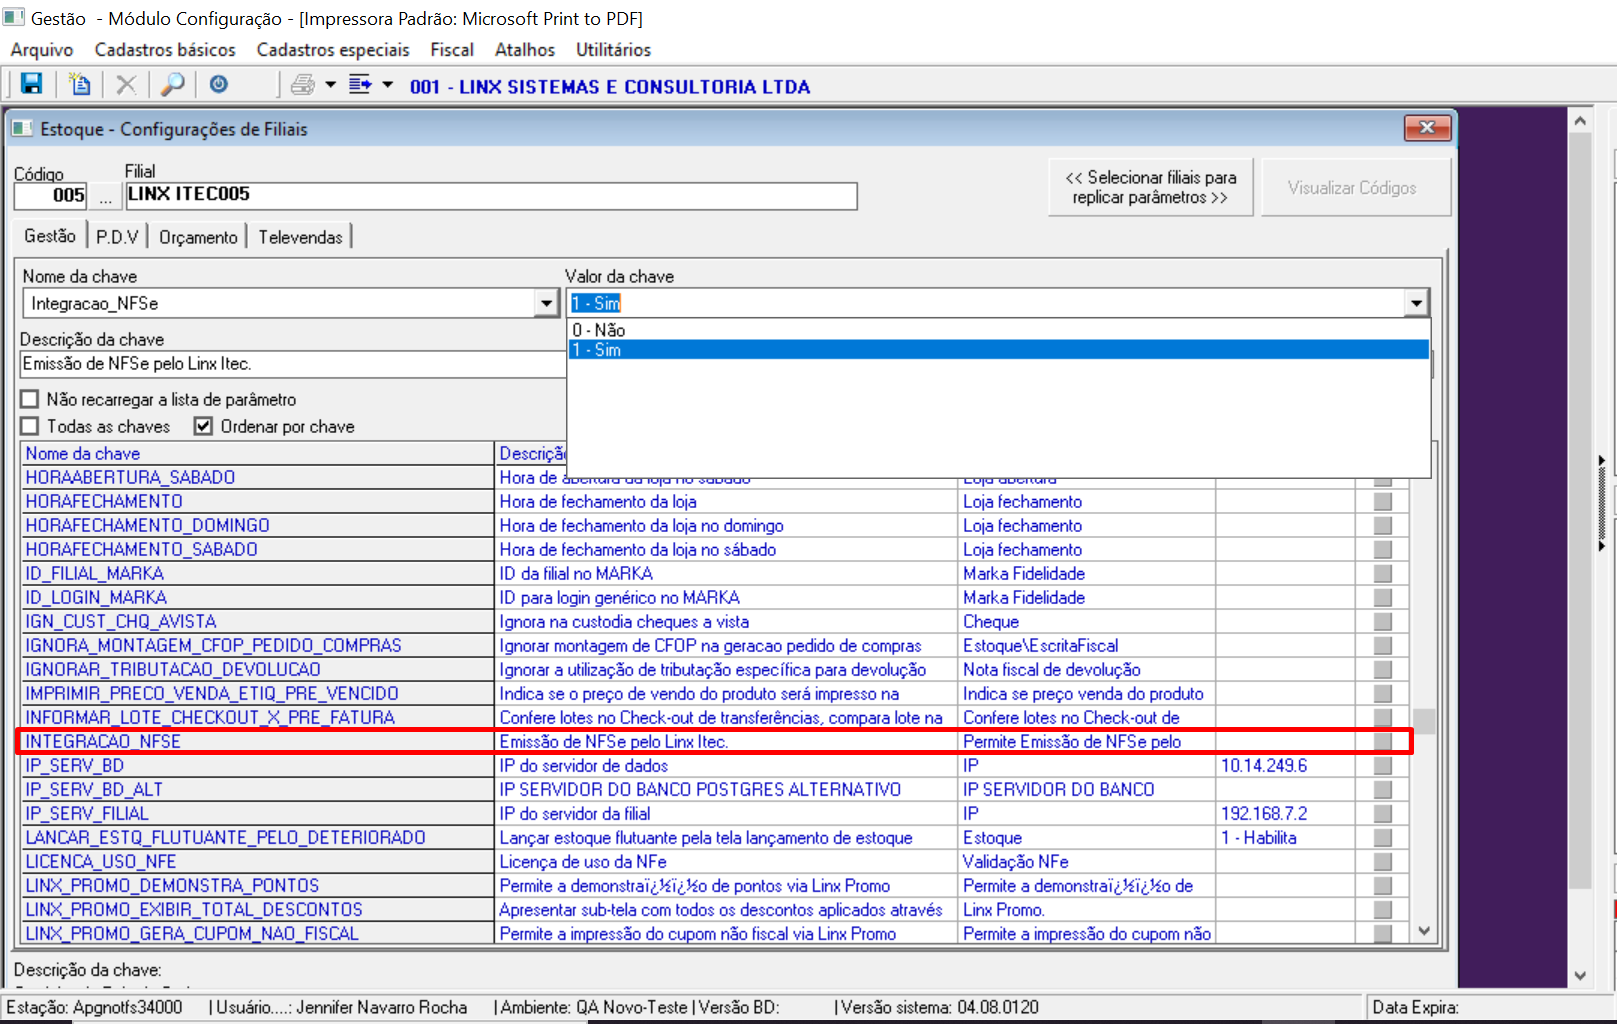Image resolution: width=1617 pixels, height=1024 pixels.
Task: Uncheck the 'Ordenar por chave' checkbox
Action: [x=204, y=426]
